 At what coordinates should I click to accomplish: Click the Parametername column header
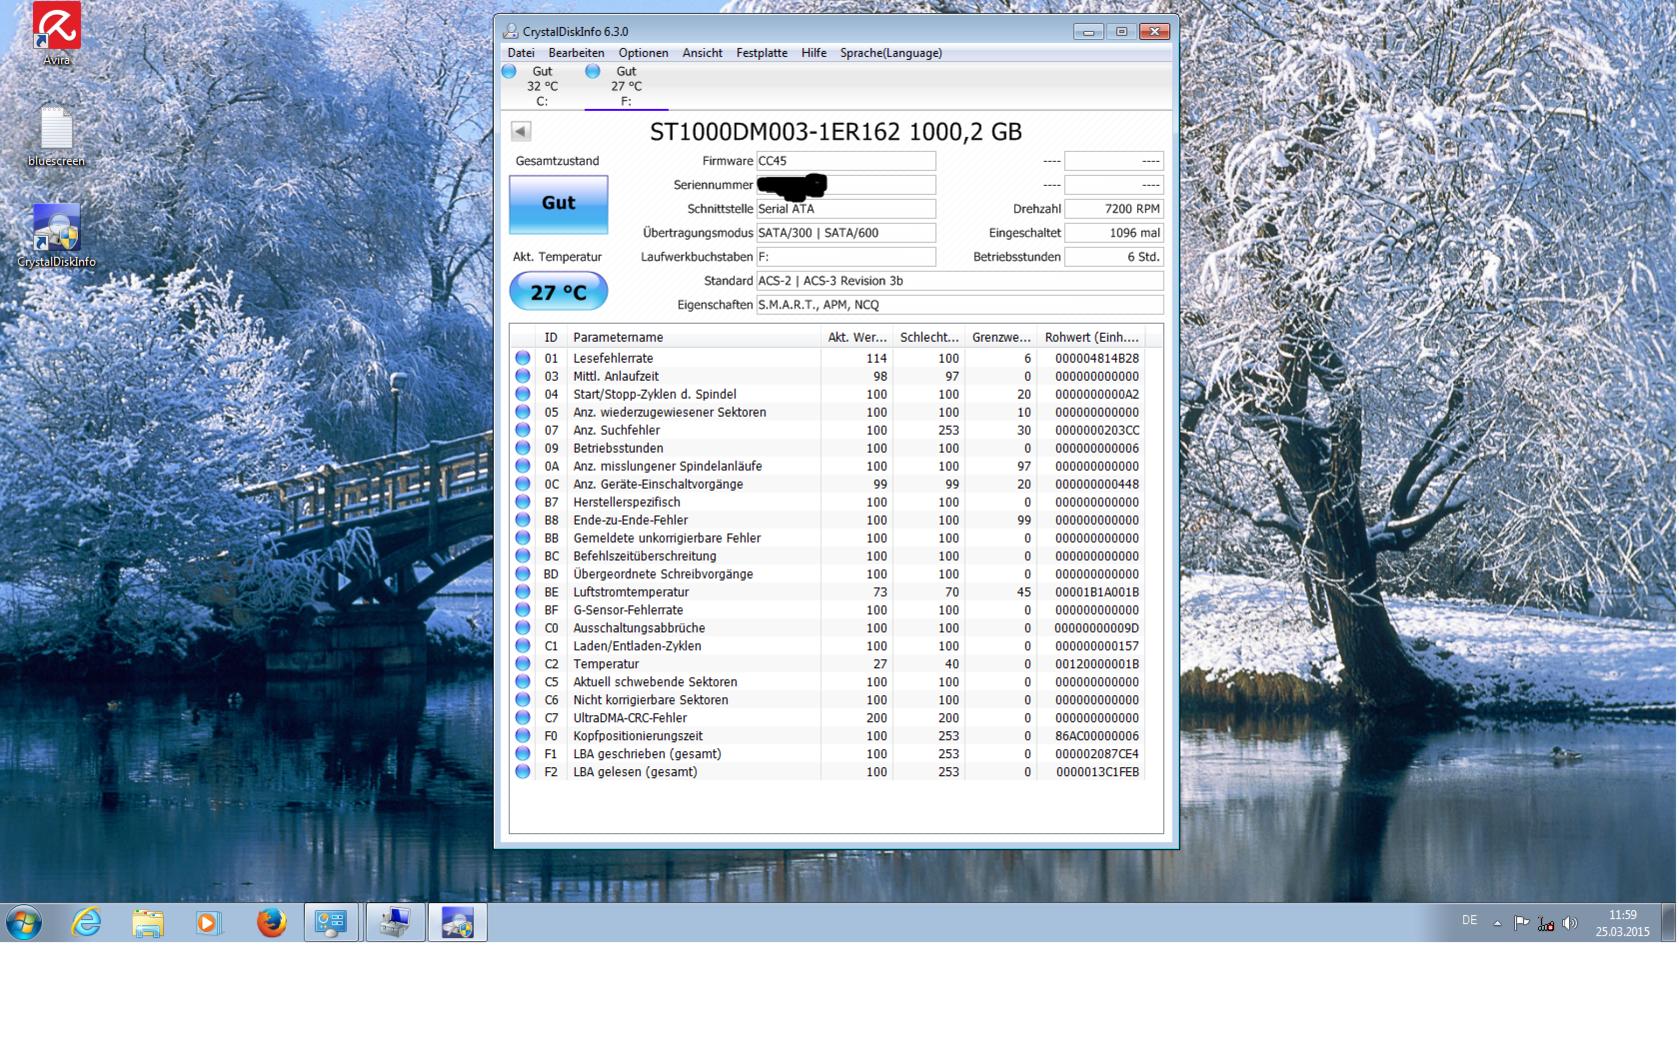click(693, 337)
